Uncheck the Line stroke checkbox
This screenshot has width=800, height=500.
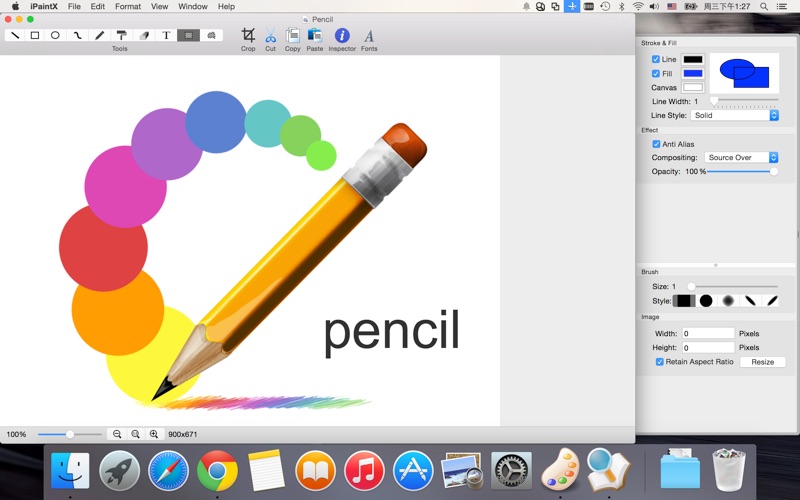(x=656, y=59)
